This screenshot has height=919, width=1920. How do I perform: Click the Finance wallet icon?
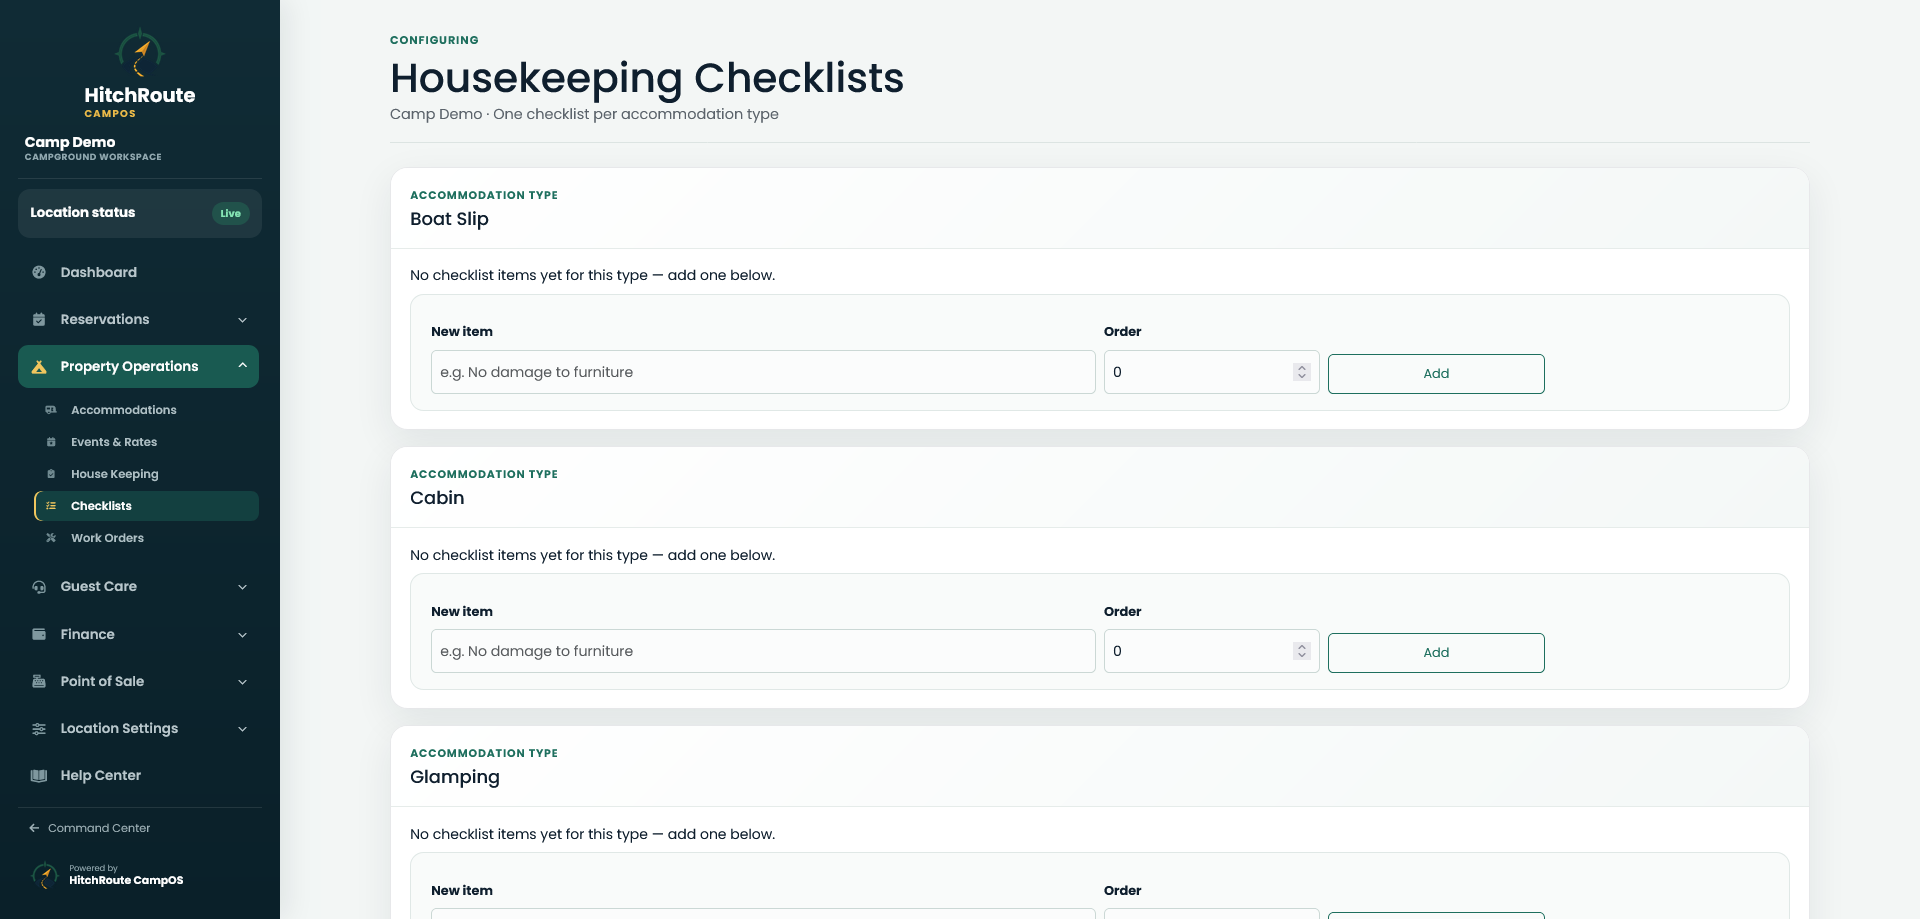[39, 634]
